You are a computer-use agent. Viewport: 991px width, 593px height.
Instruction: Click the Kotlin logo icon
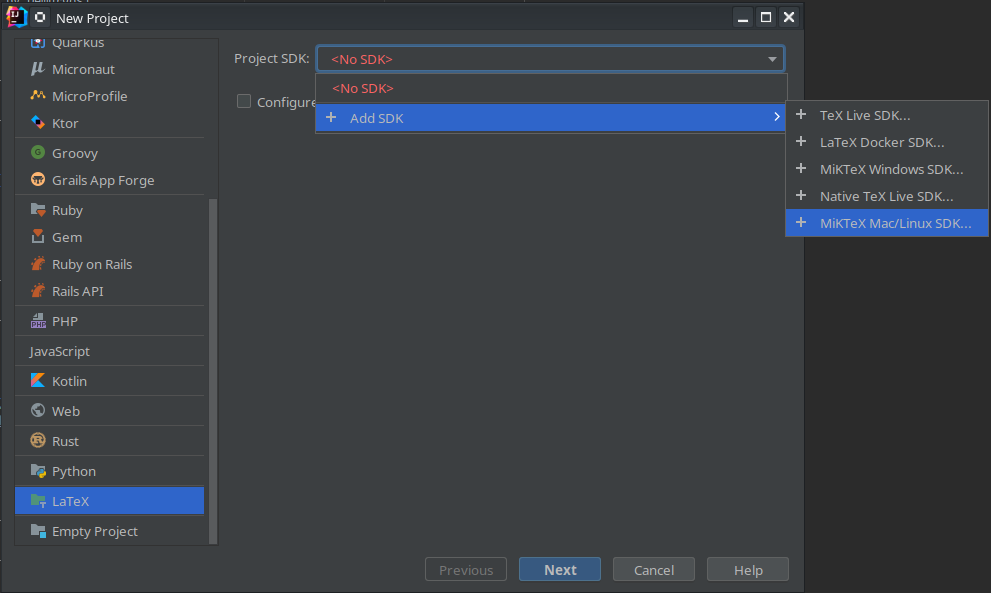(38, 381)
